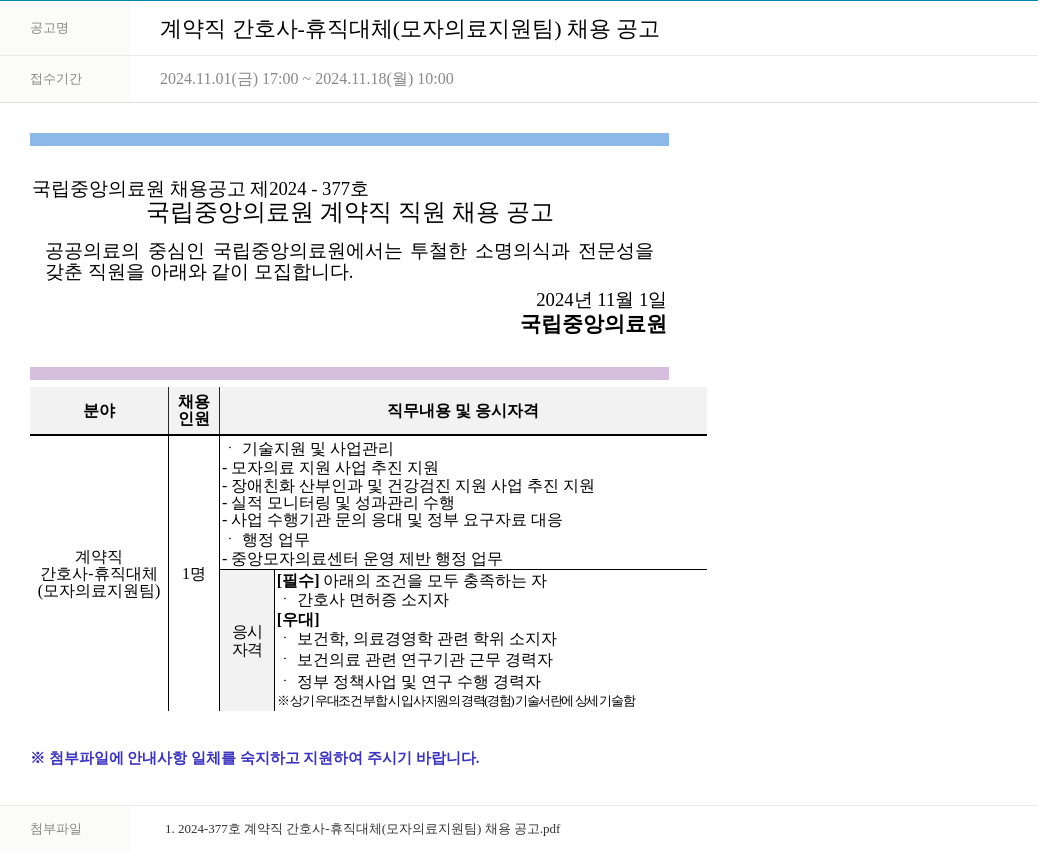Click the '직무내용 및 응시자격' table header

(x=463, y=411)
